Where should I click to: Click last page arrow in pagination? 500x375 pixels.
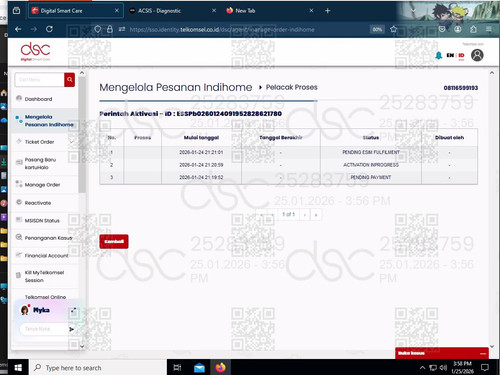[x=316, y=215]
